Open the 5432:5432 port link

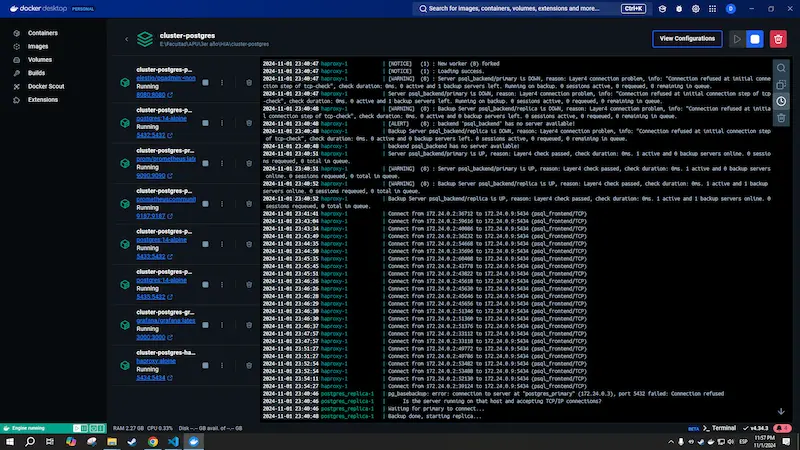pos(154,135)
